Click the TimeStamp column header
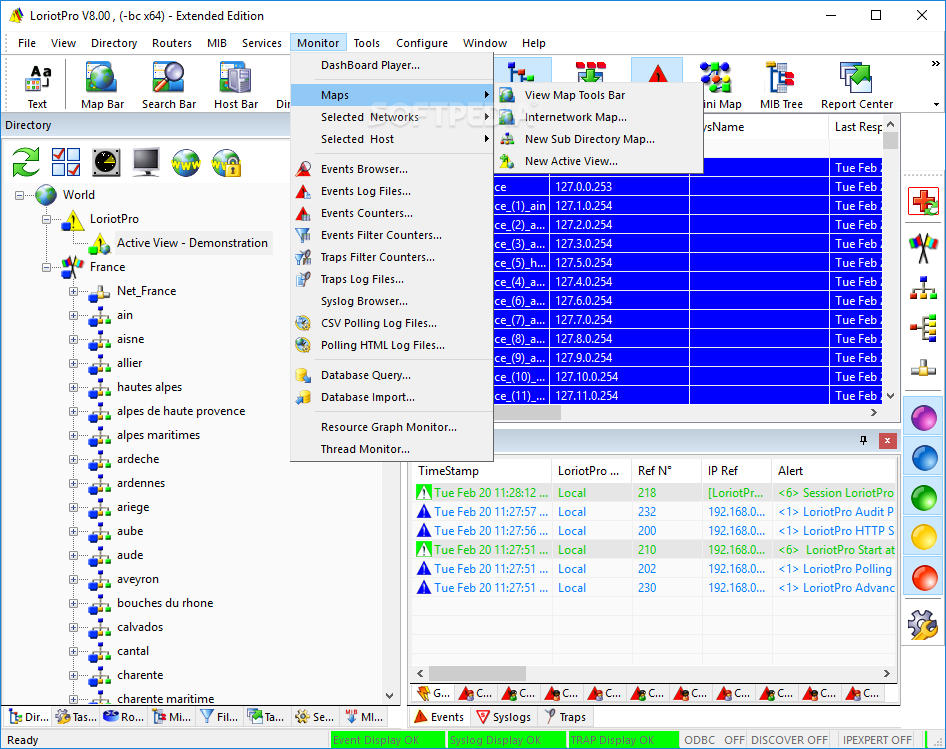The width and height of the screenshot is (946, 749). (481, 471)
